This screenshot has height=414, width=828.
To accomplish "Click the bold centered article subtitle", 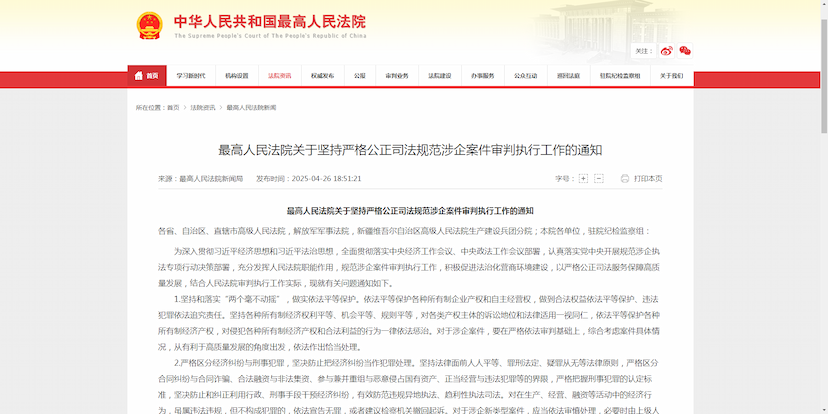I will coord(410,211).
